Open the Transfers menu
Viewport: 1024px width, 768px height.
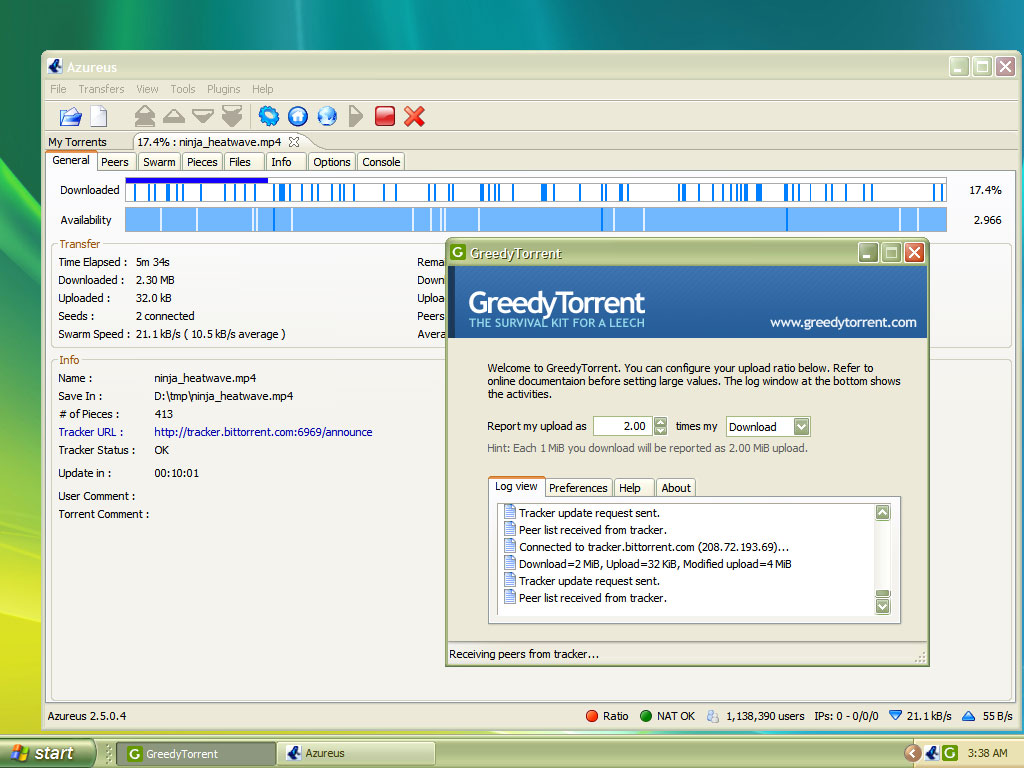101,89
